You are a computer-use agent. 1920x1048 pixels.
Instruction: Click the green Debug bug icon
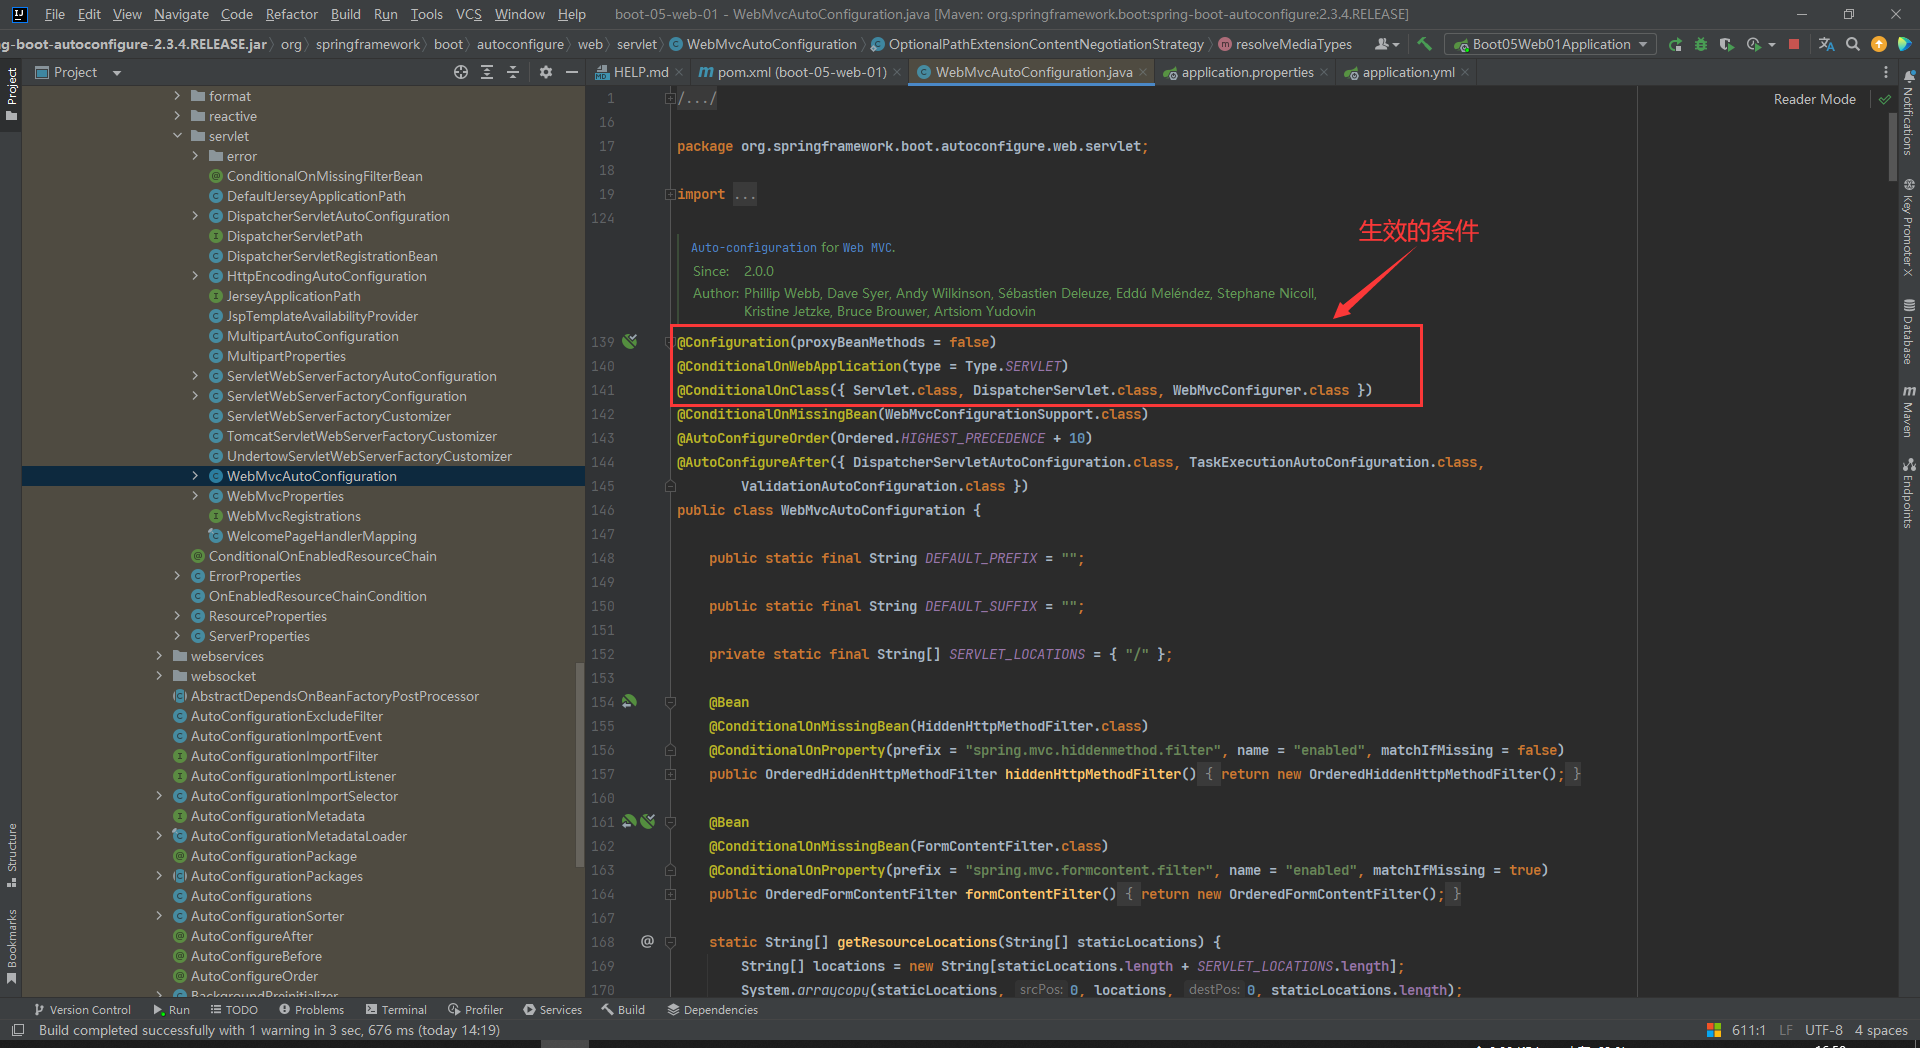click(1700, 44)
